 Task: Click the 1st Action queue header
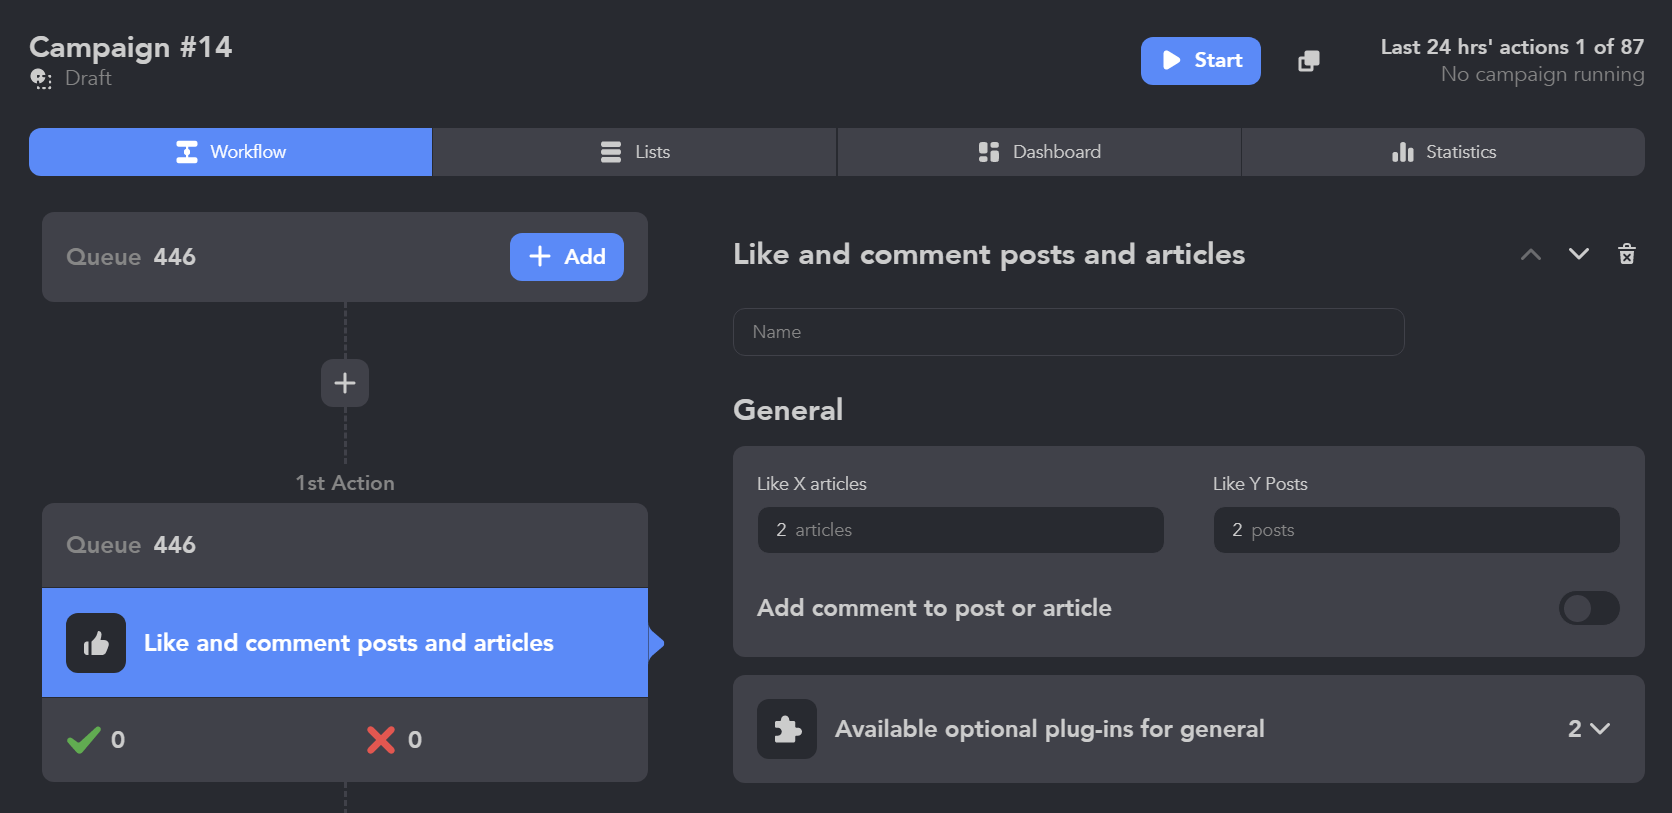(x=345, y=545)
